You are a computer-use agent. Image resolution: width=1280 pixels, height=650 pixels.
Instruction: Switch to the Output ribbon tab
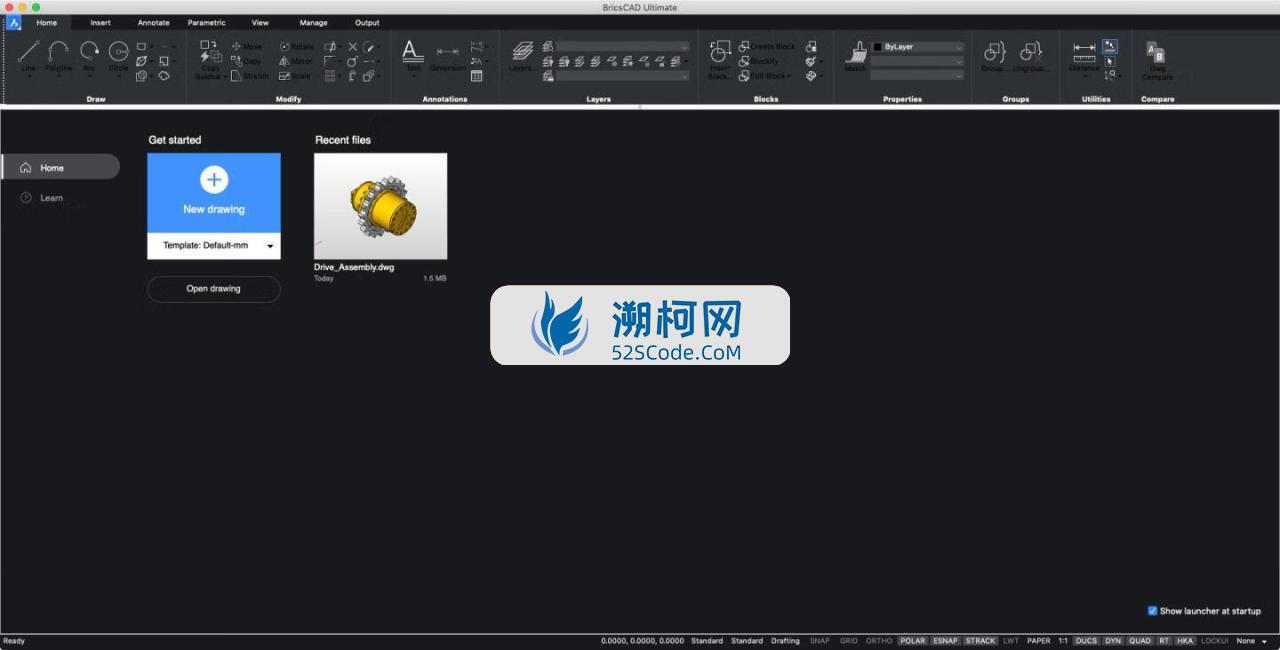pyautogui.click(x=367, y=23)
